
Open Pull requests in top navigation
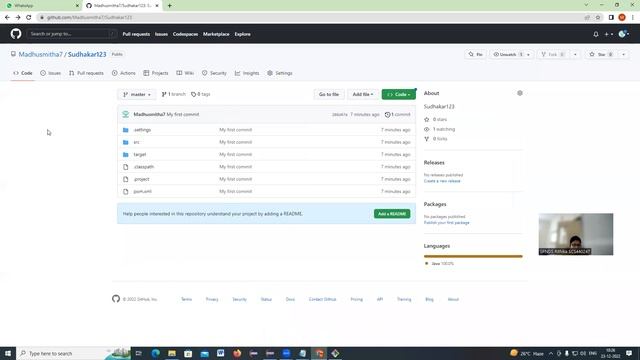136,34
